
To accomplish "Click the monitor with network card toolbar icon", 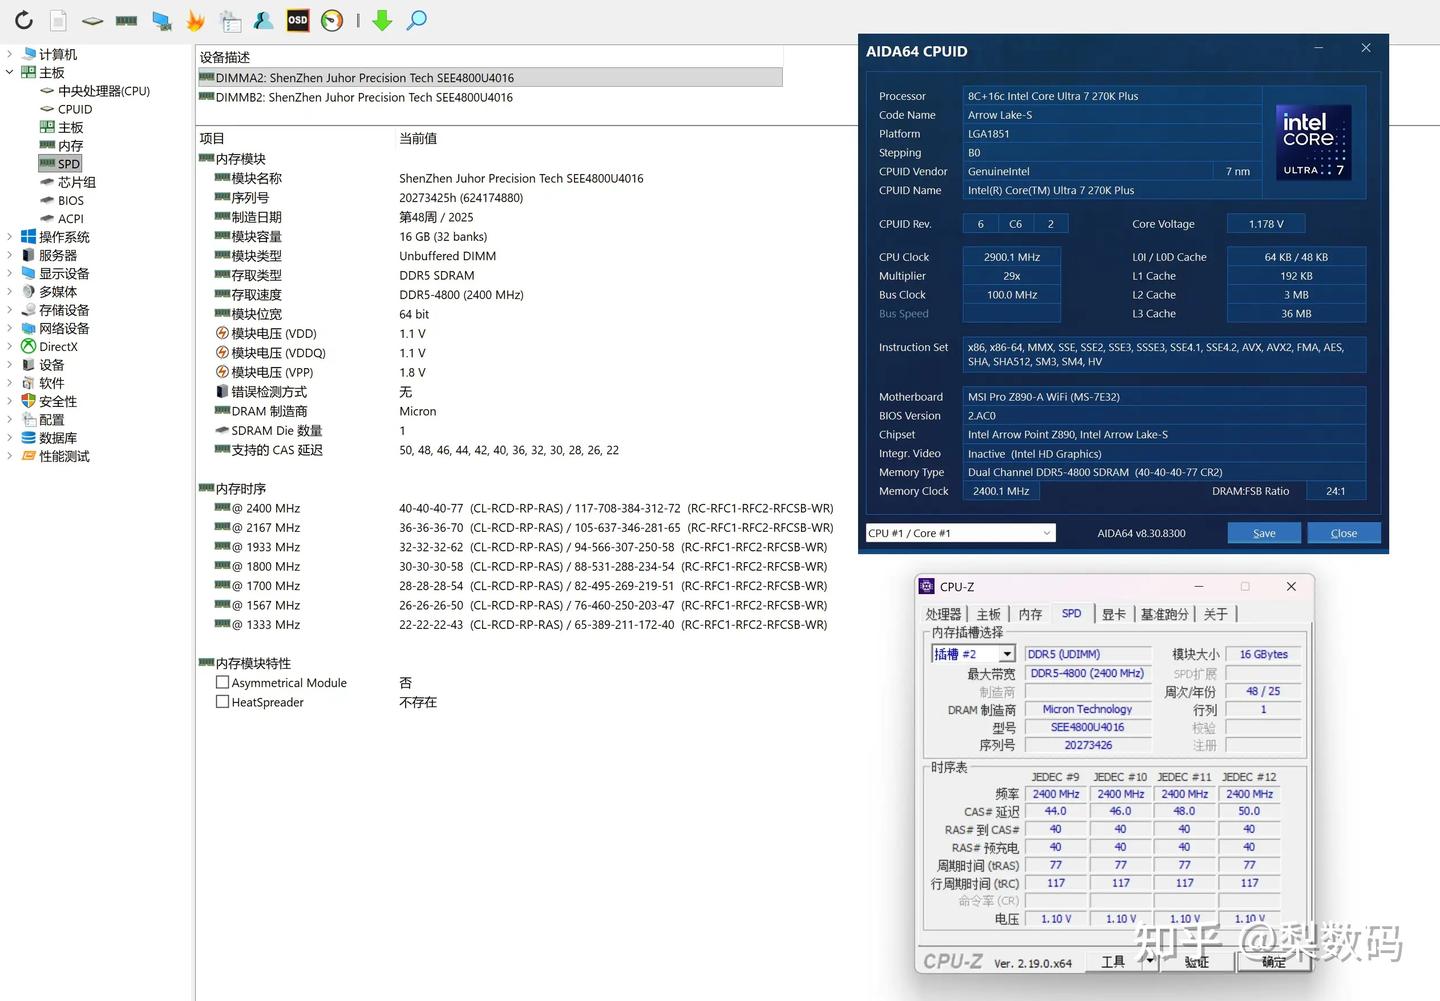I will pos(161,20).
